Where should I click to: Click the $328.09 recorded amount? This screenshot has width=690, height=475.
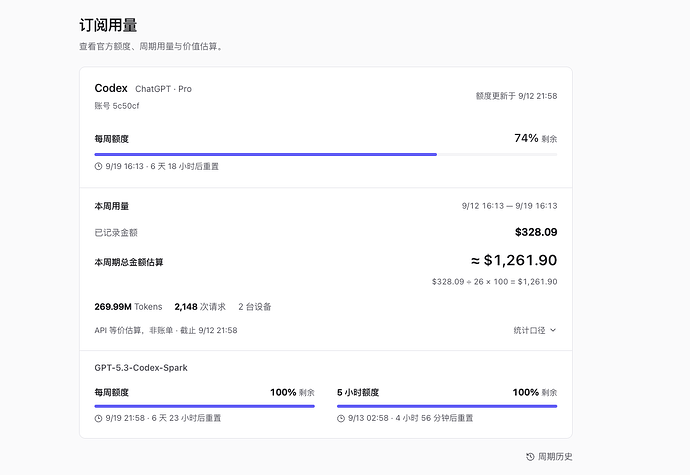(x=536, y=232)
